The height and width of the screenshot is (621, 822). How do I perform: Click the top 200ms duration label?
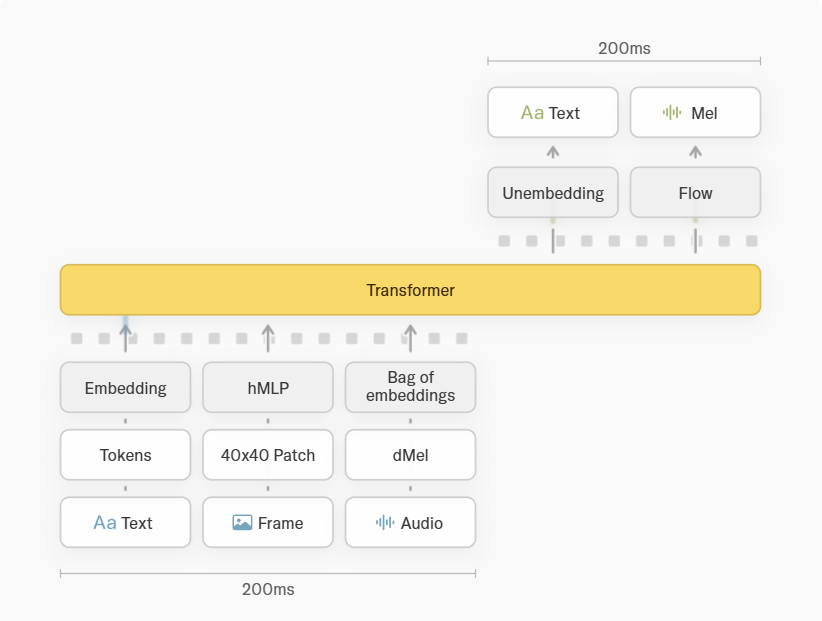[624, 48]
